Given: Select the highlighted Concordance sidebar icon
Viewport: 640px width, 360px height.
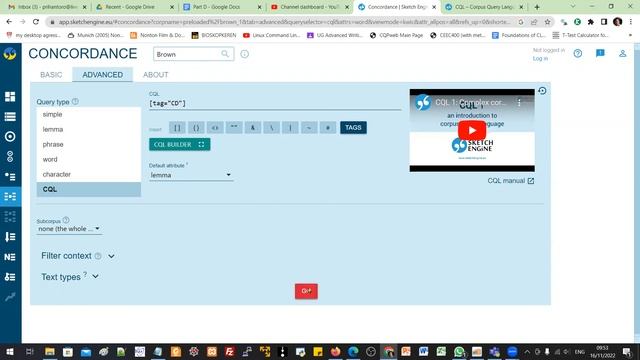Looking at the screenshot, I should point(10,196).
